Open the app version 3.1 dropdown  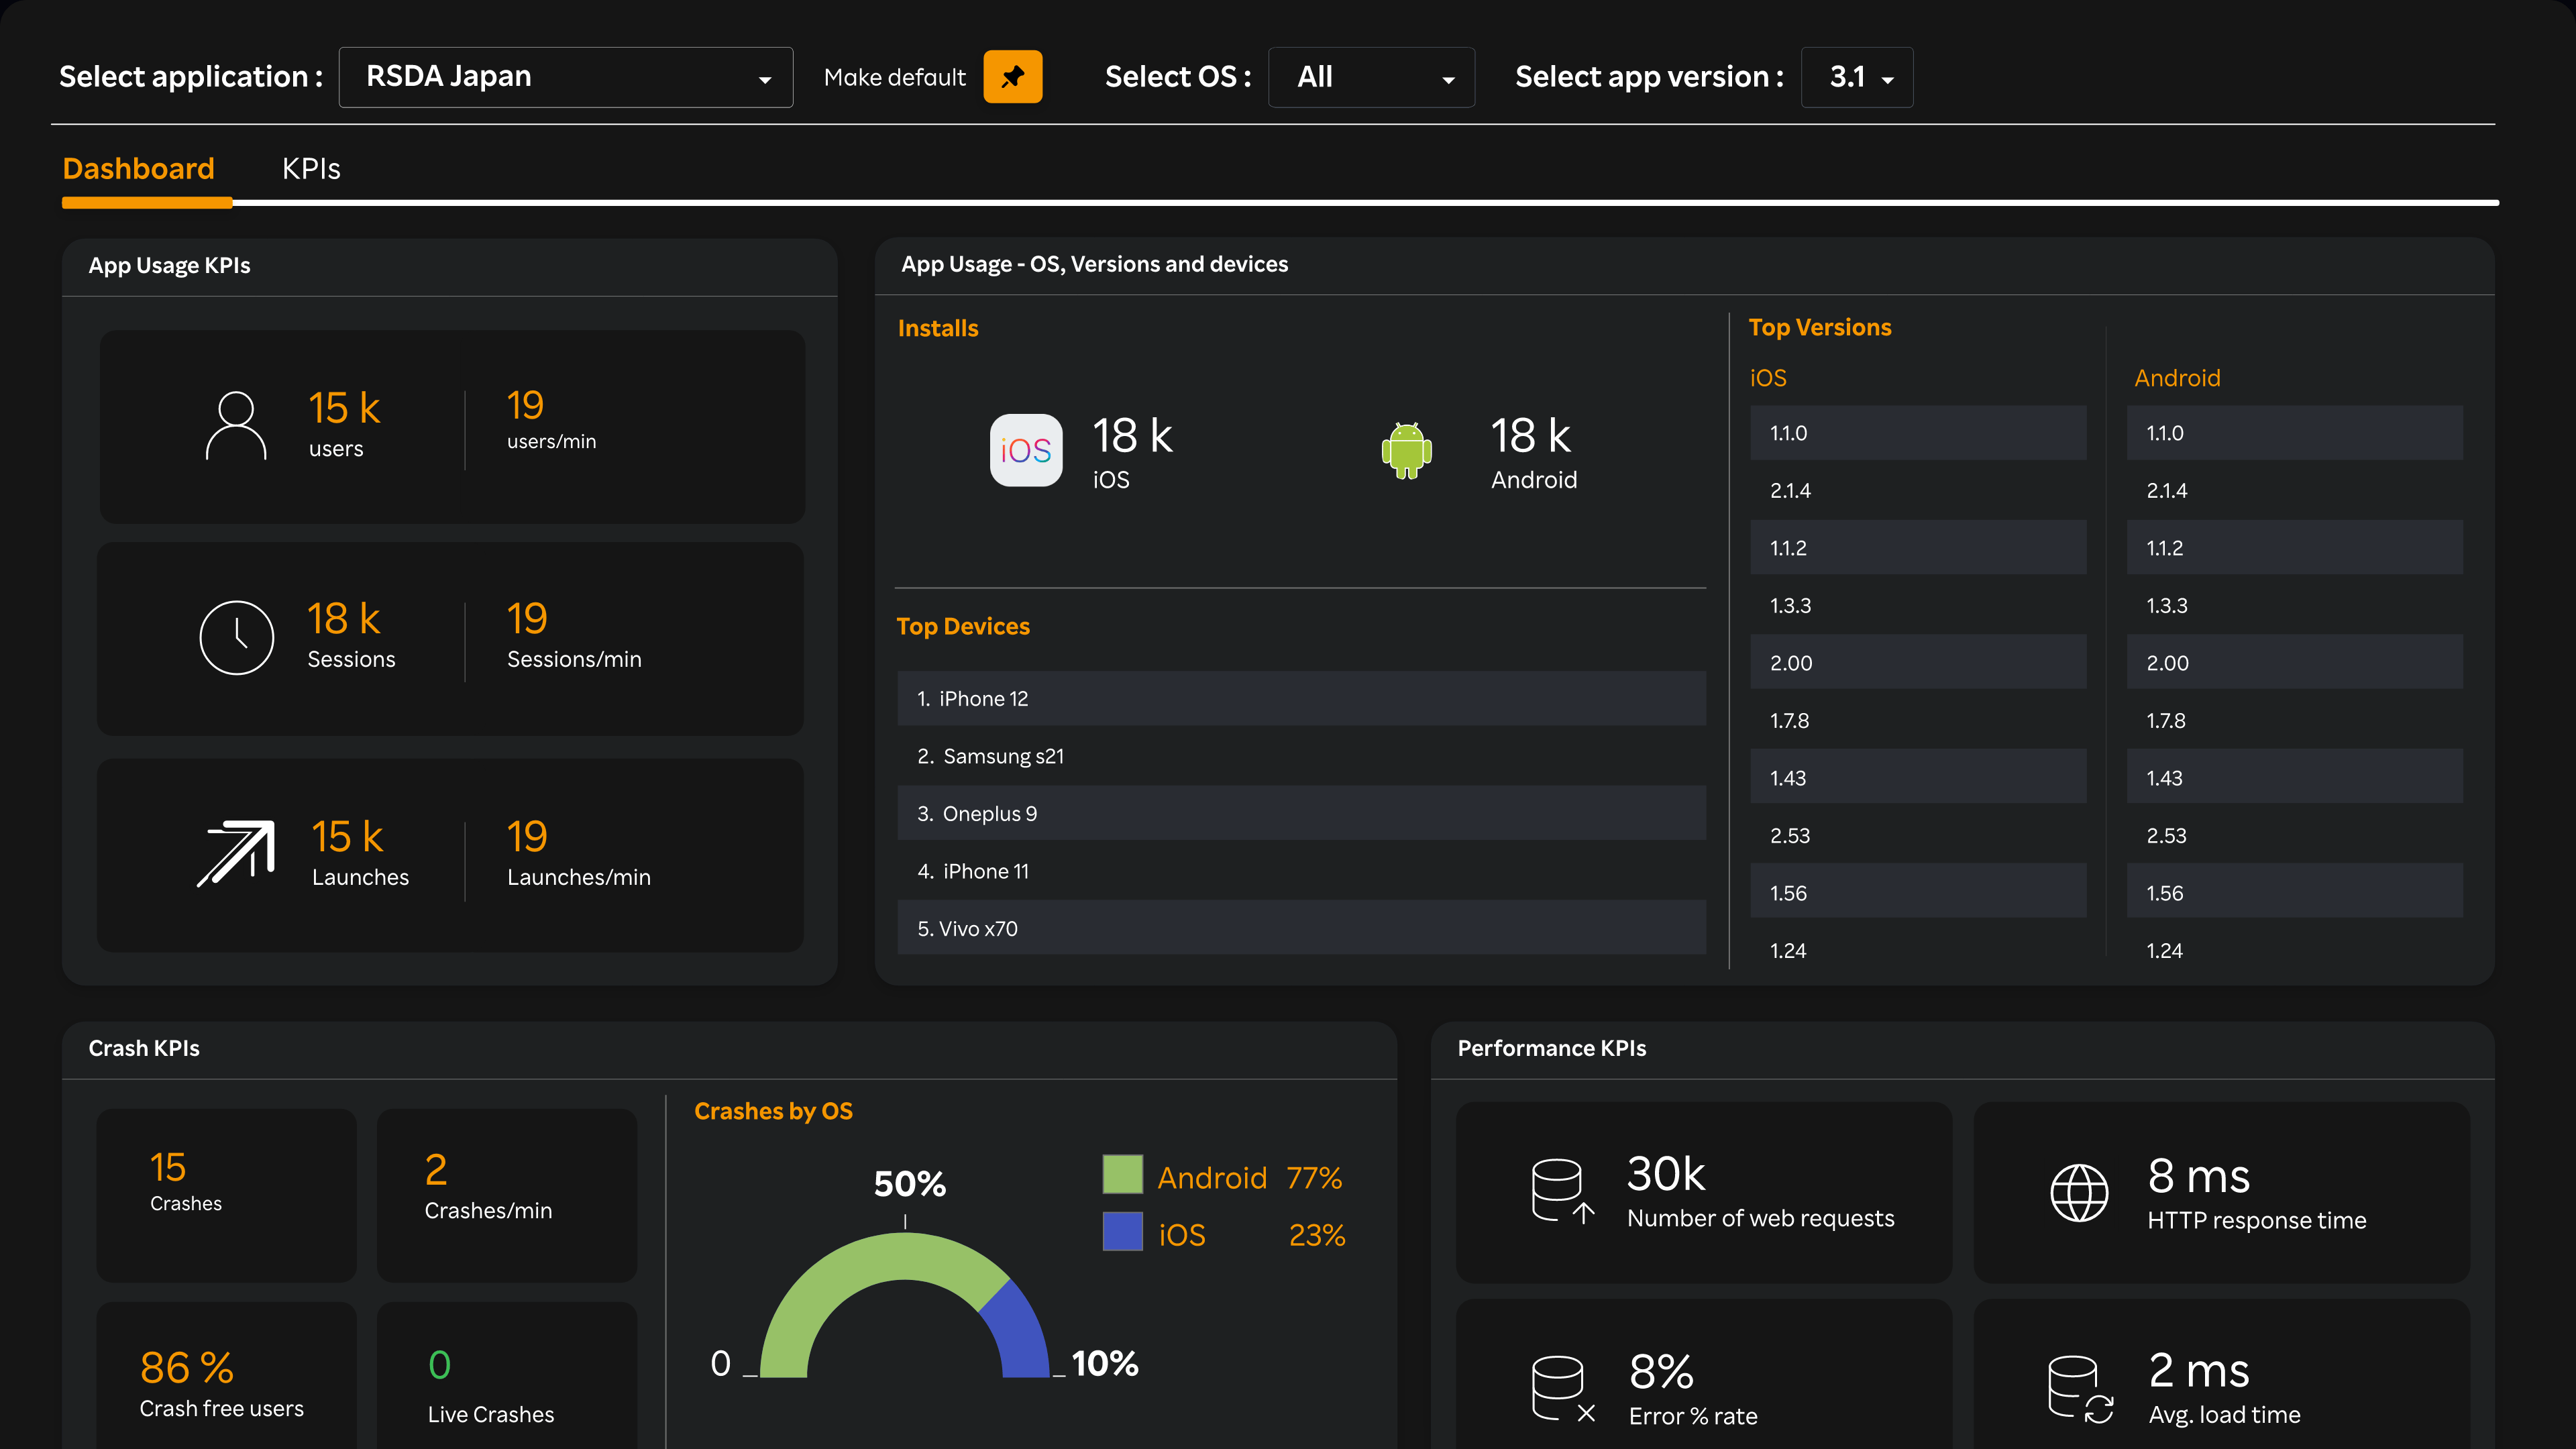[x=1856, y=77]
